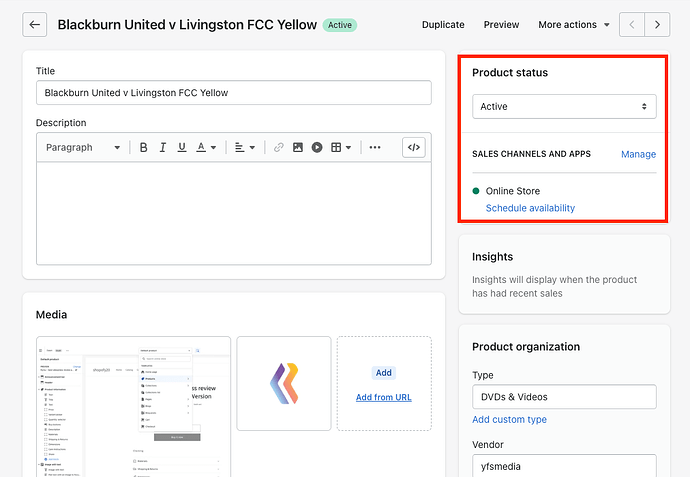Viewport: 690px width, 477px height.
Task: Insert a video in the description
Action: pyautogui.click(x=317, y=148)
